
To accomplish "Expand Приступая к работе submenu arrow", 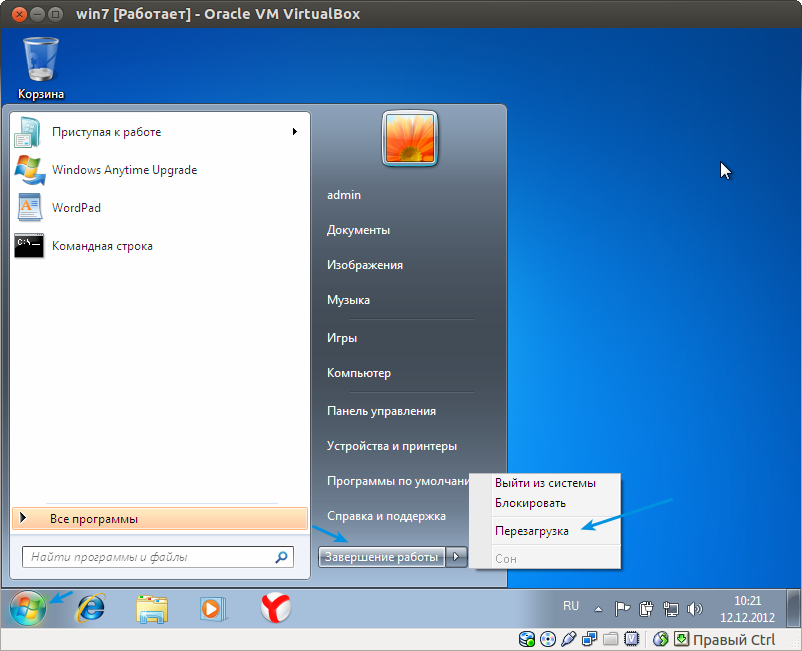I will tap(295, 132).
